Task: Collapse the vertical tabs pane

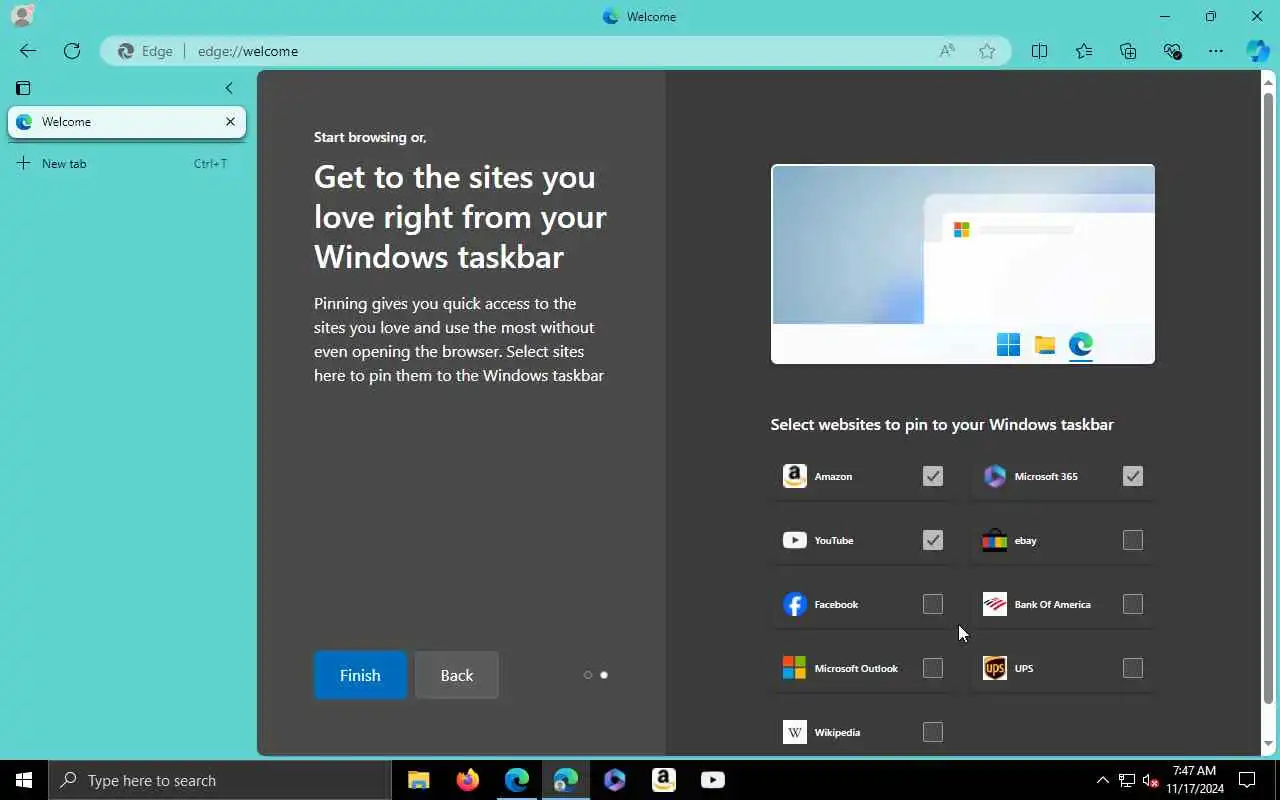Action: pyautogui.click(x=229, y=88)
